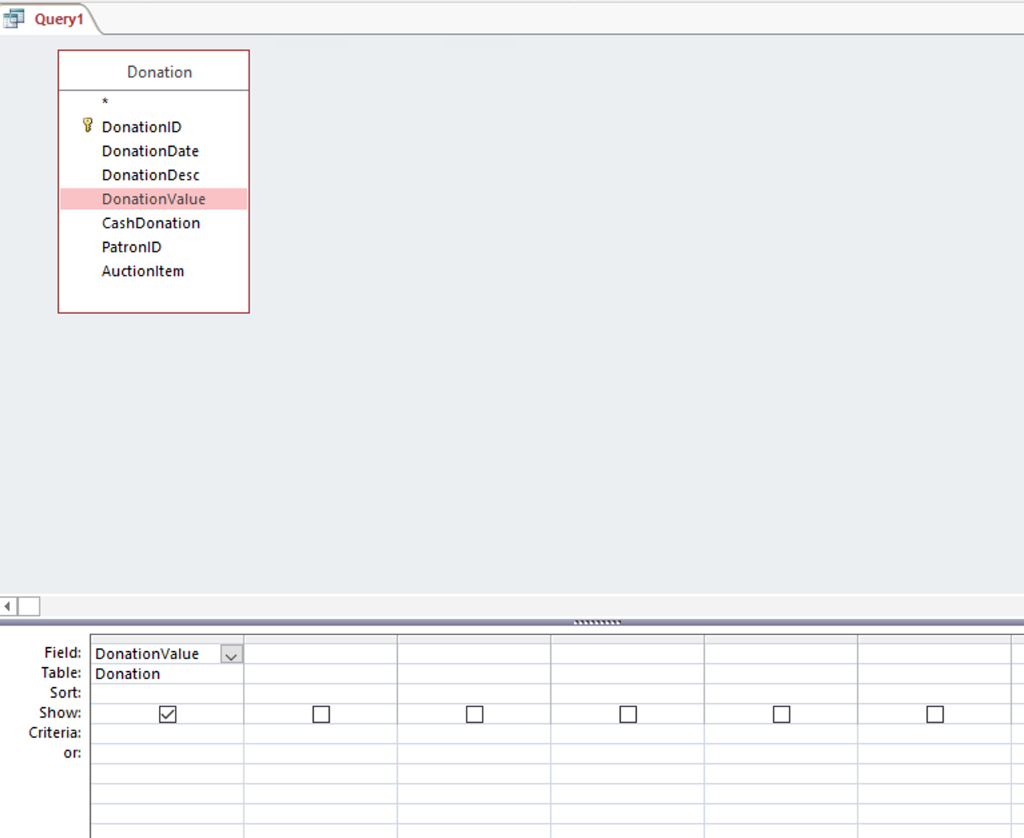Click the Sort cell under DonationValue
The width and height of the screenshot is (1024, 838).
167,694
